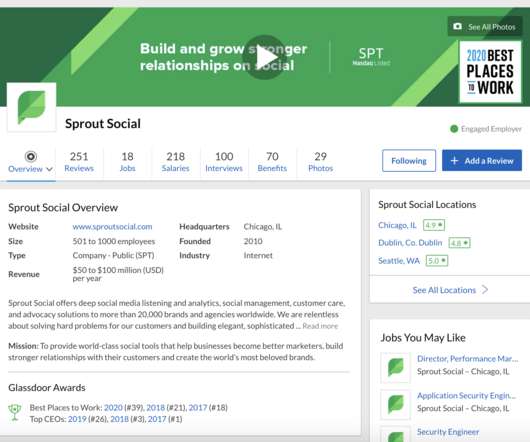Open Top CEOs 2017 link
Screen dimensions: 530x442
pyautogui.click(x=157, y=419)
